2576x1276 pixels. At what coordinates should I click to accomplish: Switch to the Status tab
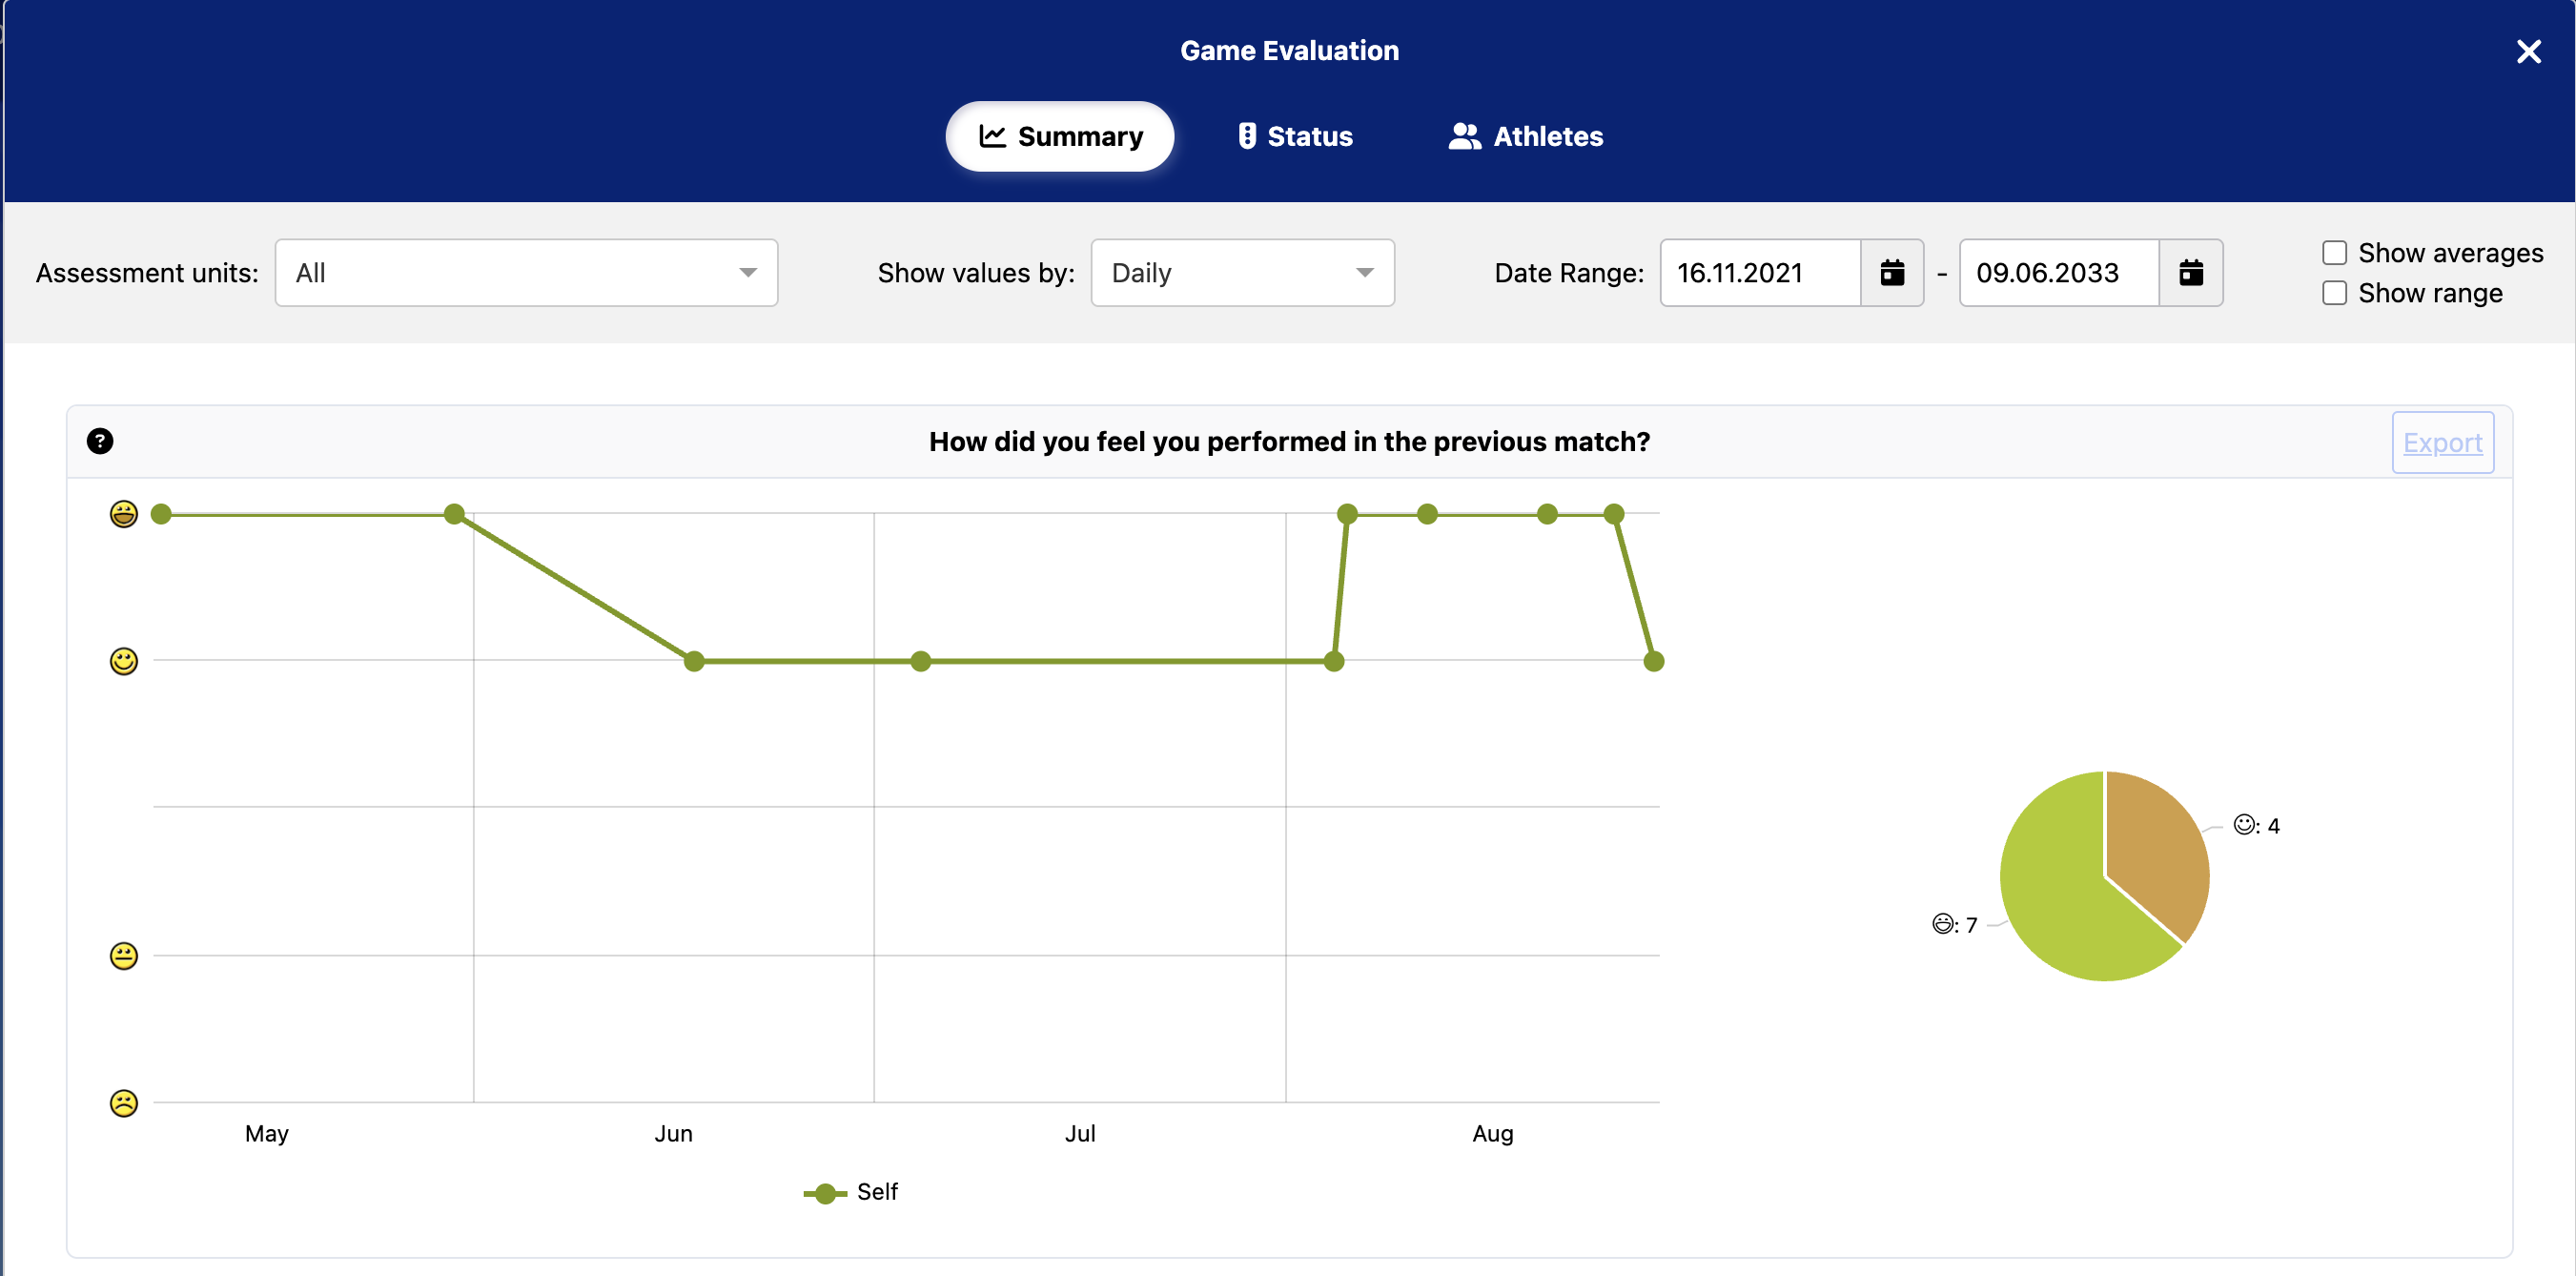pyautogui.click(x=1295, y=137)
